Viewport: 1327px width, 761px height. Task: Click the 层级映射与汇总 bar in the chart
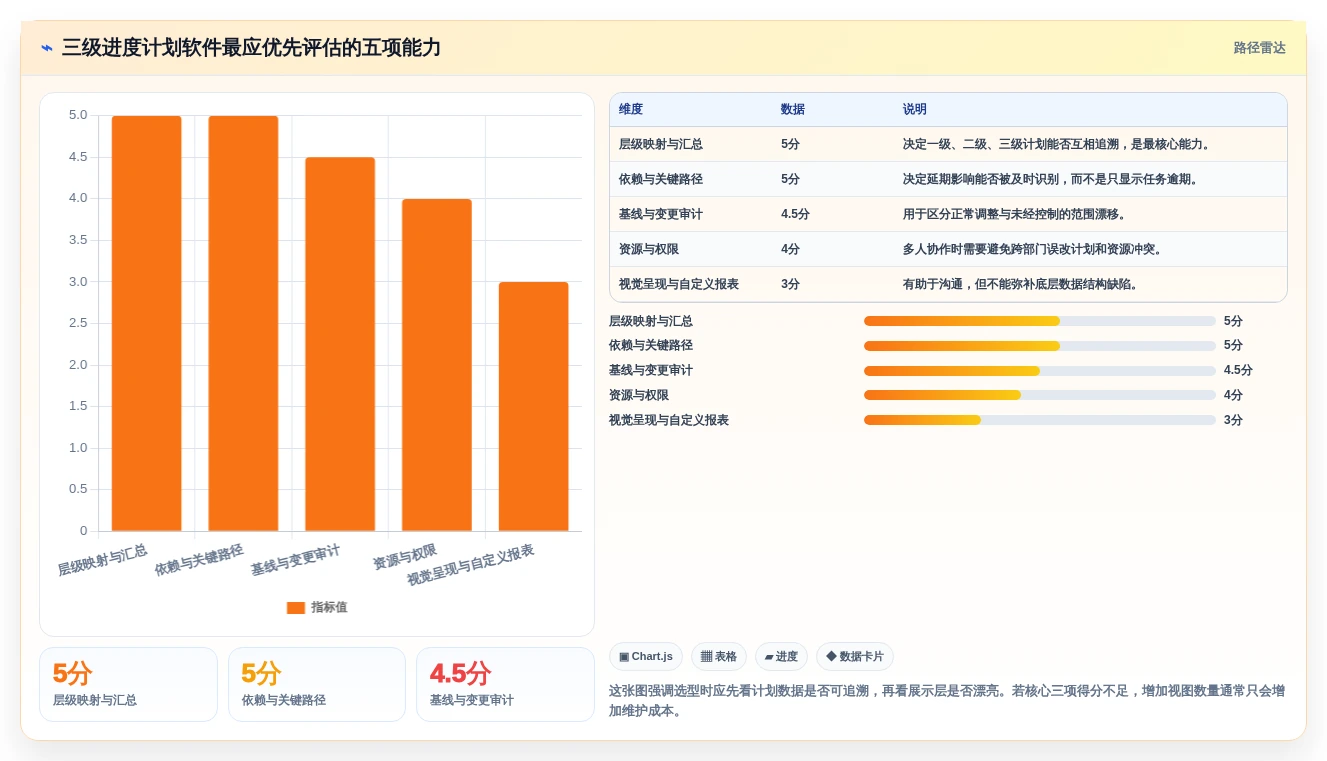point(146,323)
